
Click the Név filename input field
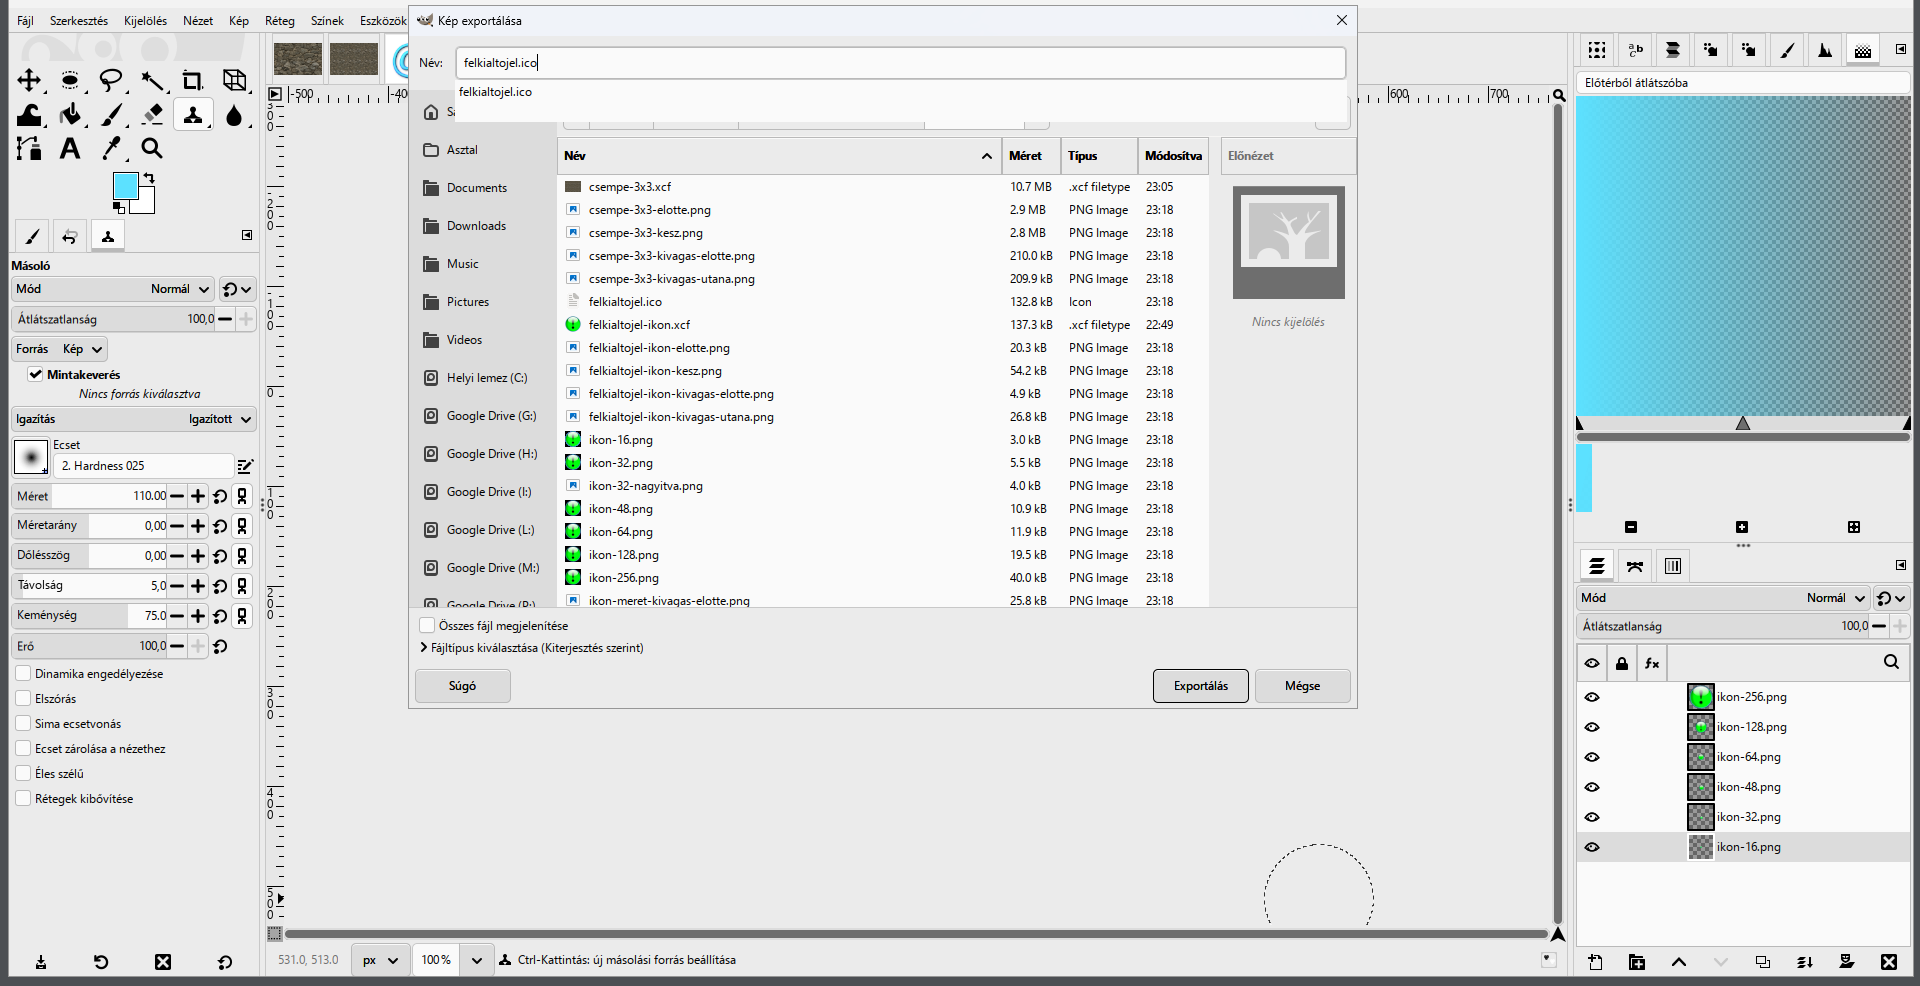tap(900, 63)
